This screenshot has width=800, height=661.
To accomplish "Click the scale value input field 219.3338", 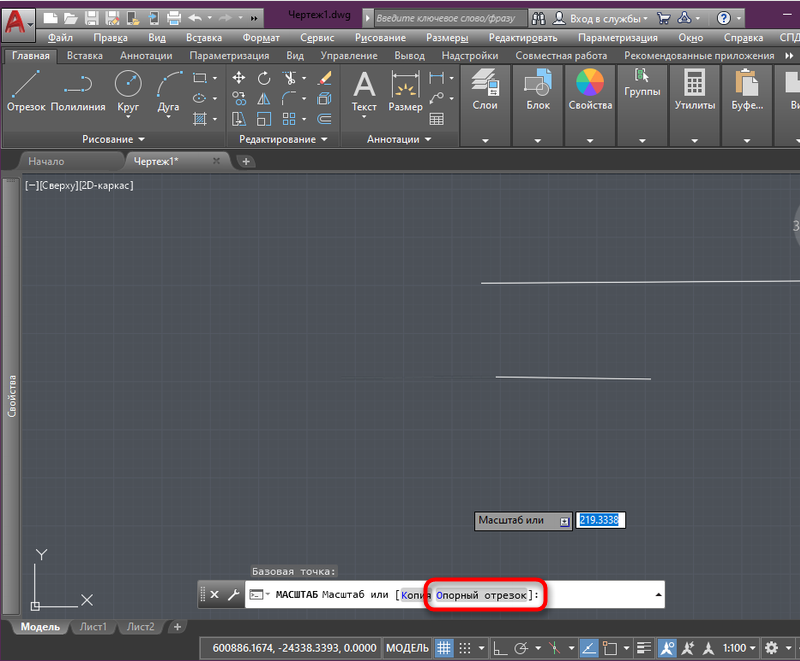I will (x=600, y=520).
